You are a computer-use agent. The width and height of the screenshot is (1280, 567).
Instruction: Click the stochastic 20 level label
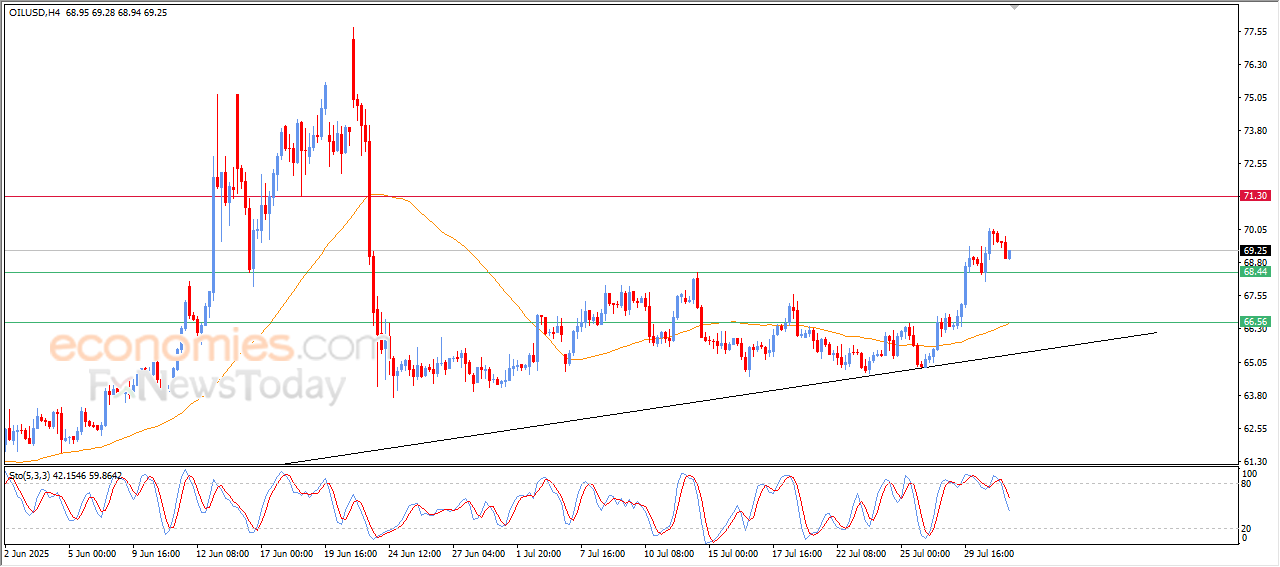[1246, 528]
